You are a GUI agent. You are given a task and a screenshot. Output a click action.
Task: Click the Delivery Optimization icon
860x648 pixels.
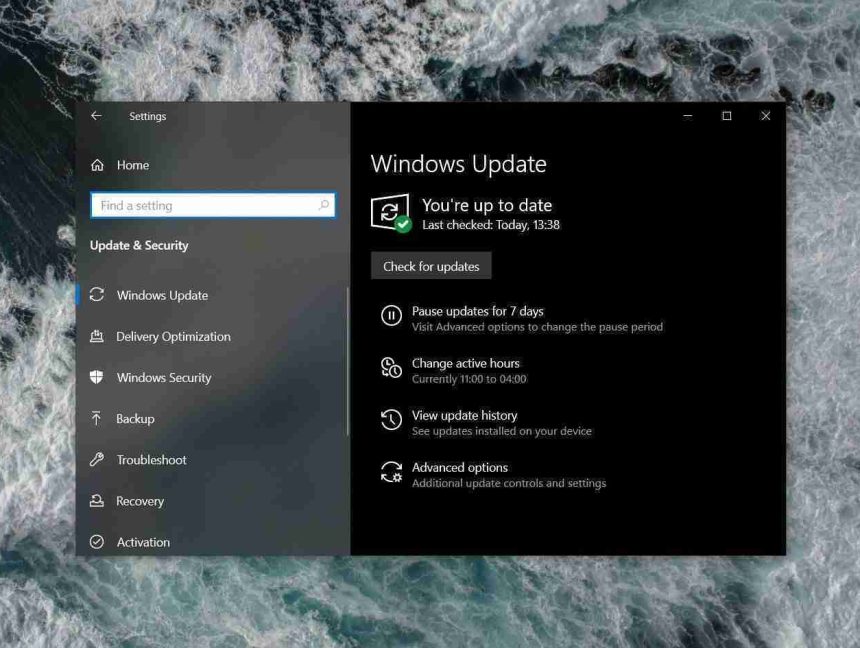point(97,336)
